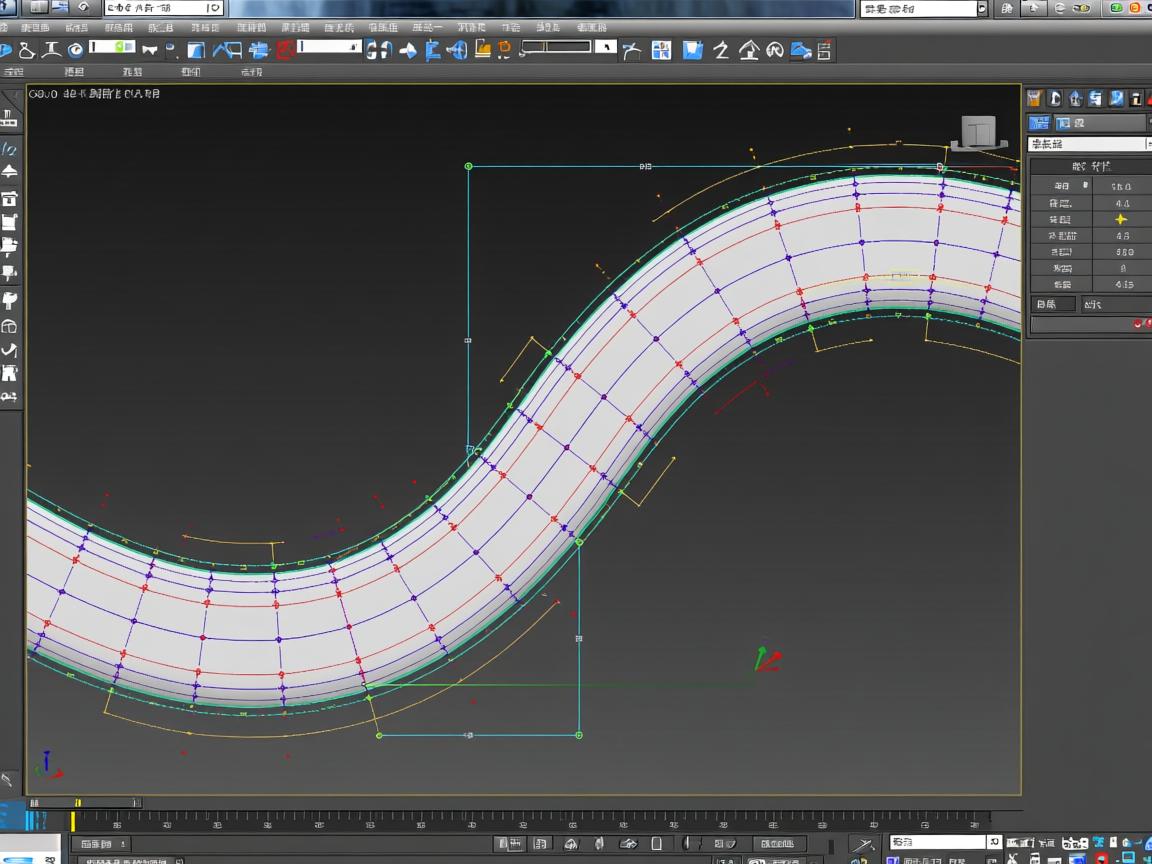
Task: Click the blue grid icon next to the house icon
Action: (x=661, y=50)
